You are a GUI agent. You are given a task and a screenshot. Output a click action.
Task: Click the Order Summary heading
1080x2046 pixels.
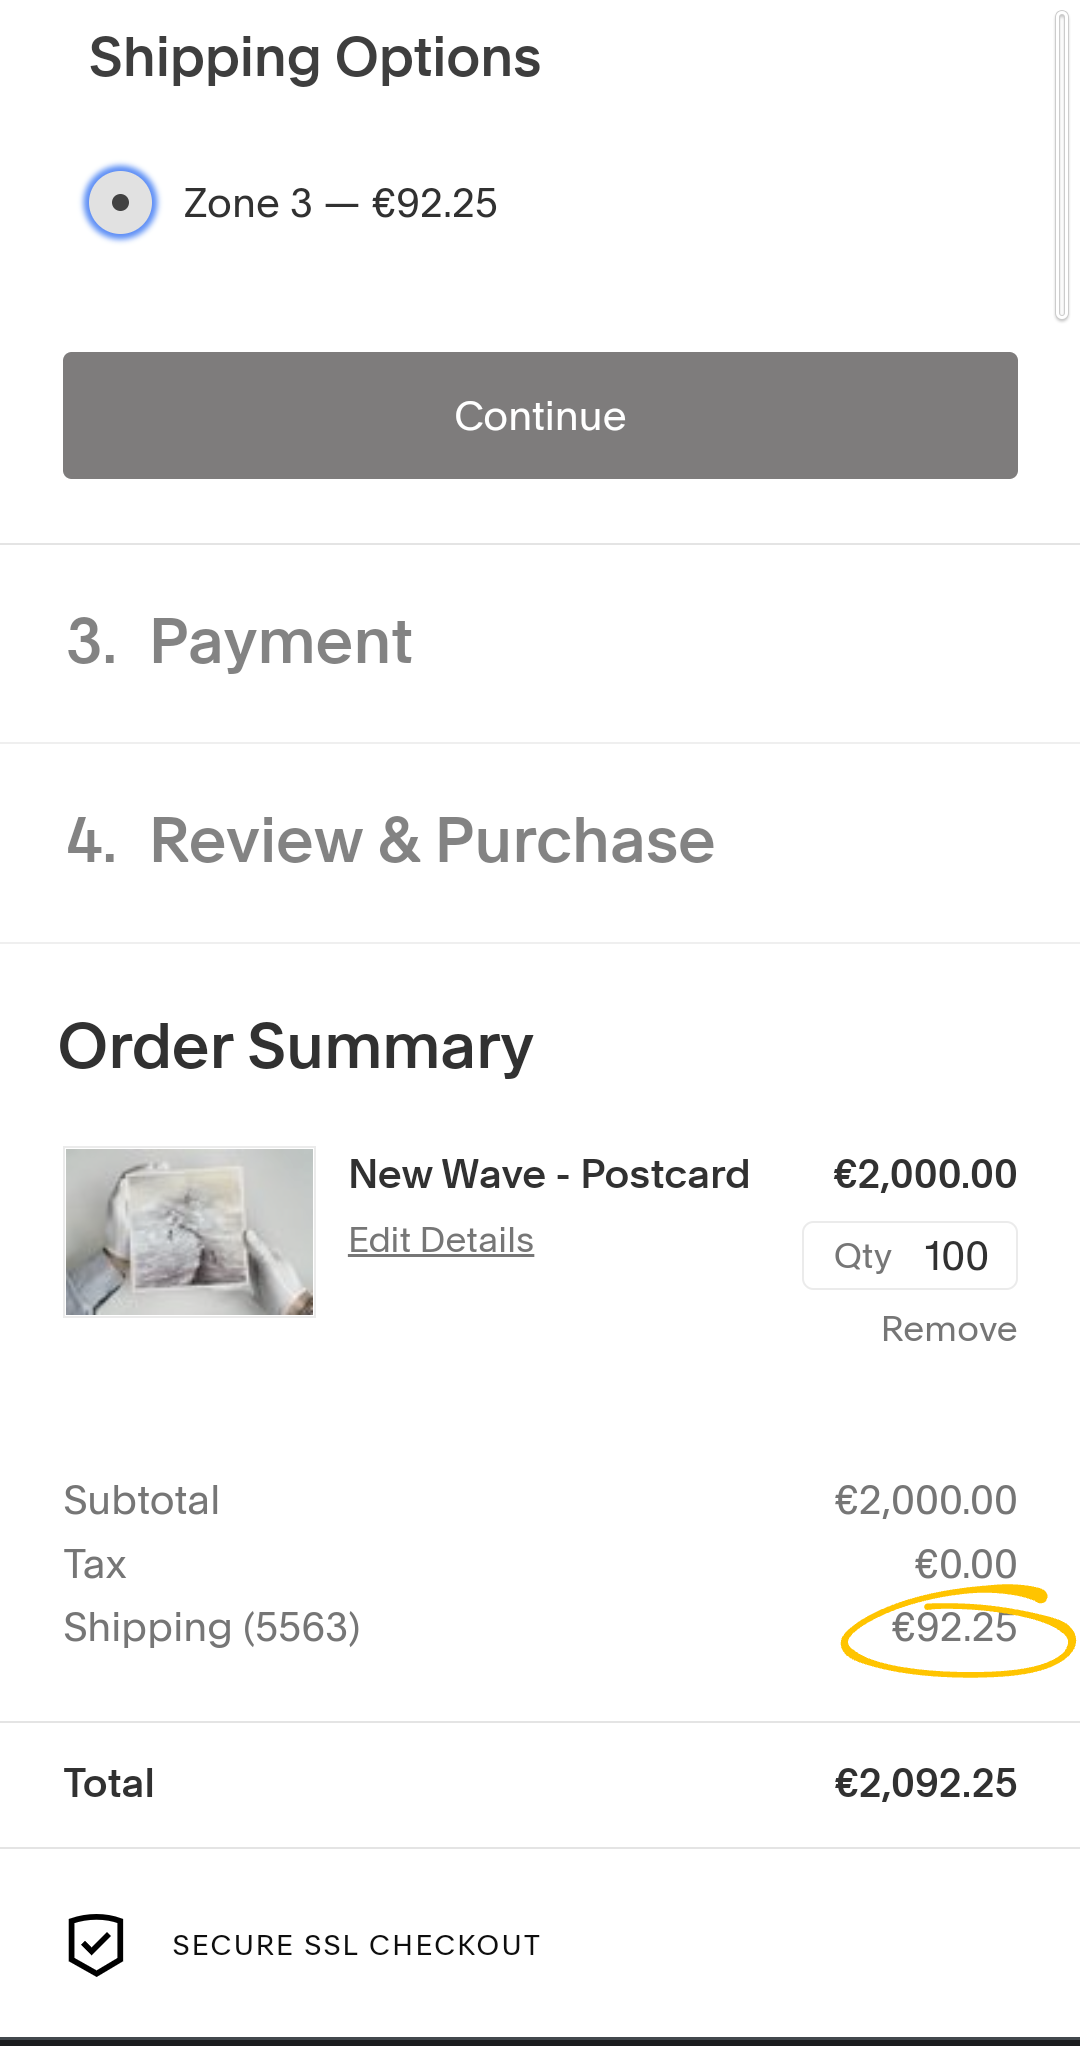coord(296,1047)
